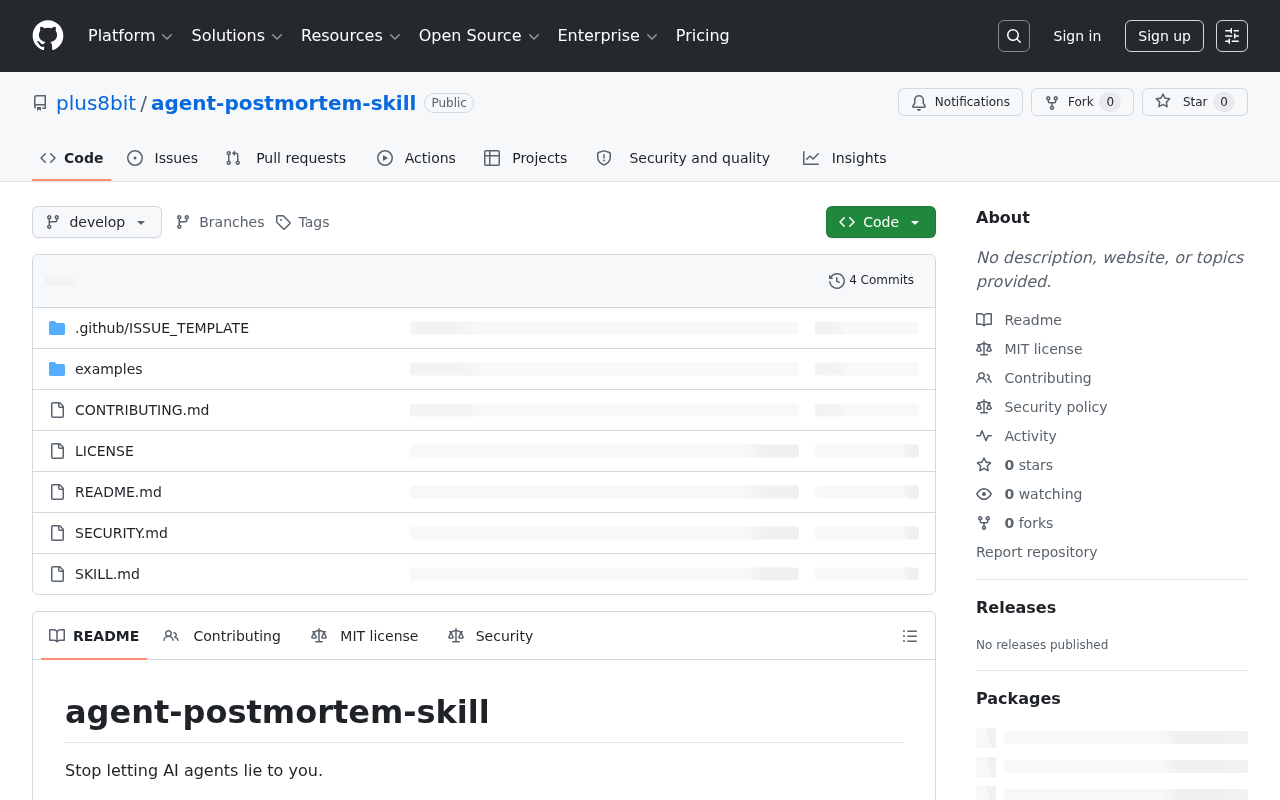Screen dimensions: 1280x800
Task: View the 4 Commits history
Action: [x=871, y=281]
